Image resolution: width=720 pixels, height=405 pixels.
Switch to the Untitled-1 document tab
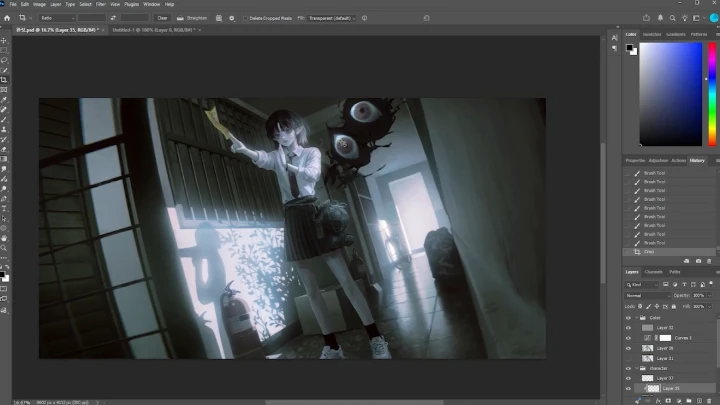pos(154,30)
